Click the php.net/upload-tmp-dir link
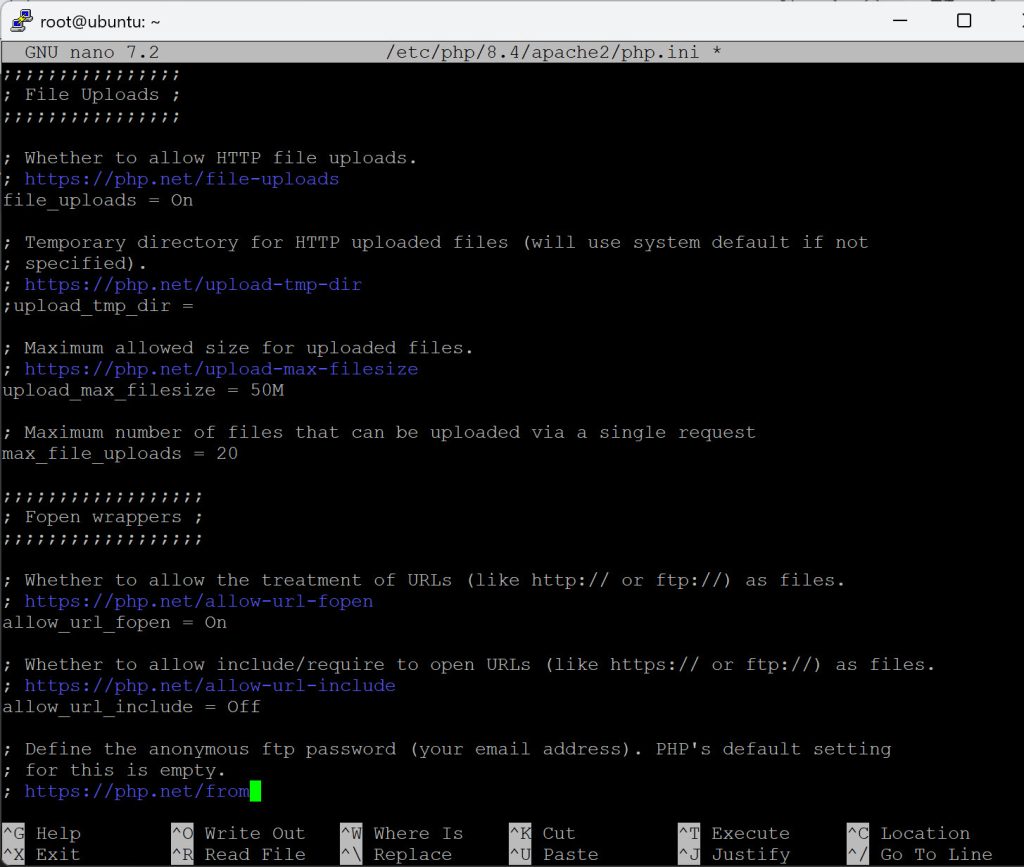Screen dimensions: 1024x867 (x=192, y=285)
